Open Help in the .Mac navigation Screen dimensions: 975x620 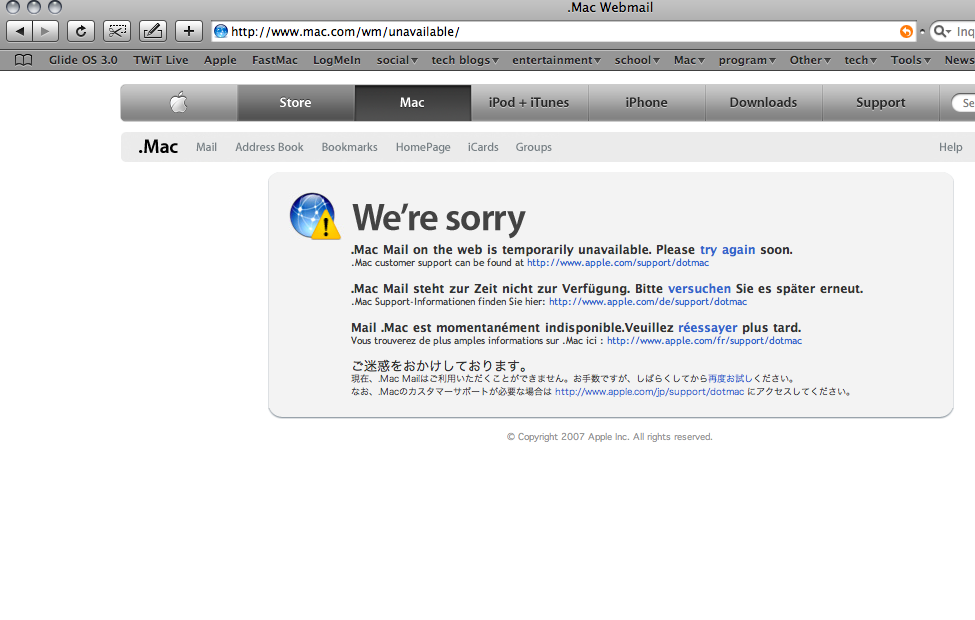(x=951, y=147)
